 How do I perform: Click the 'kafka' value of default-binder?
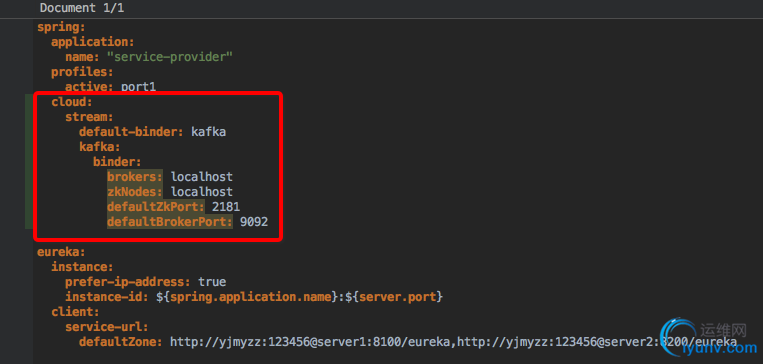pyautogui.click(x=208, y=132)
